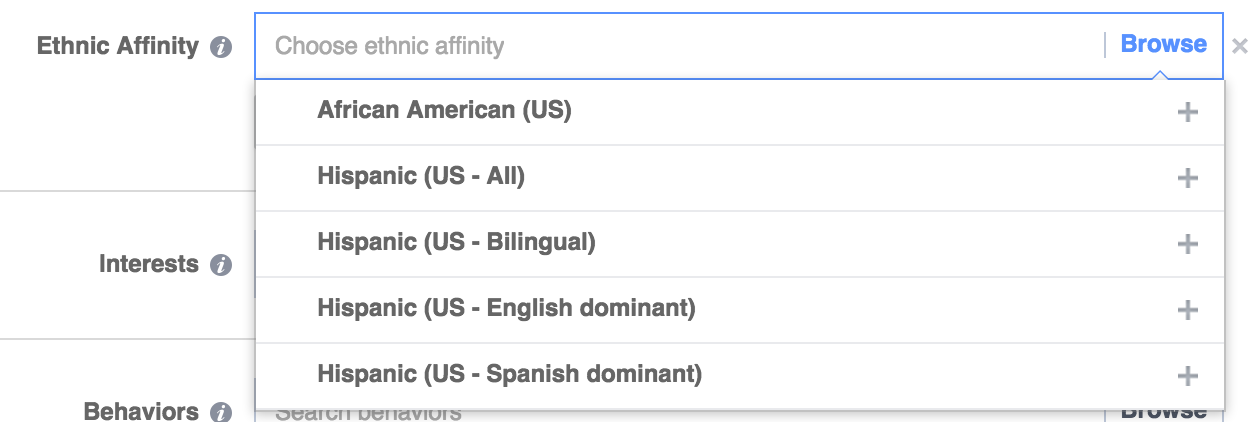The width and height of the screenshot is (1260, 422).
Task: Choose the Hispanic (US - All) option text
Action: click(421, 176)
